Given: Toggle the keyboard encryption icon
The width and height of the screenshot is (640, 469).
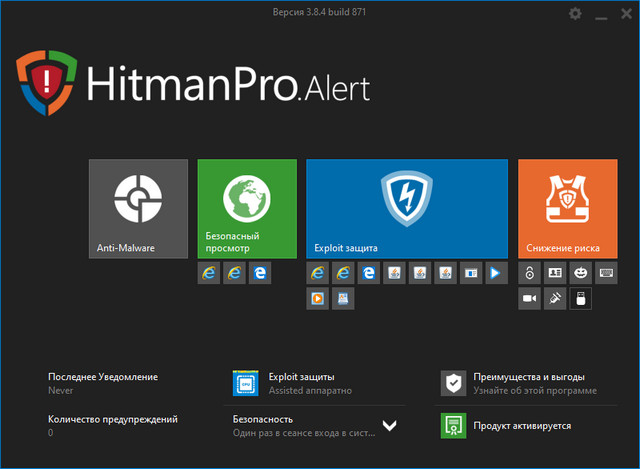Looking at the screenshot, I should coord(607,273).
